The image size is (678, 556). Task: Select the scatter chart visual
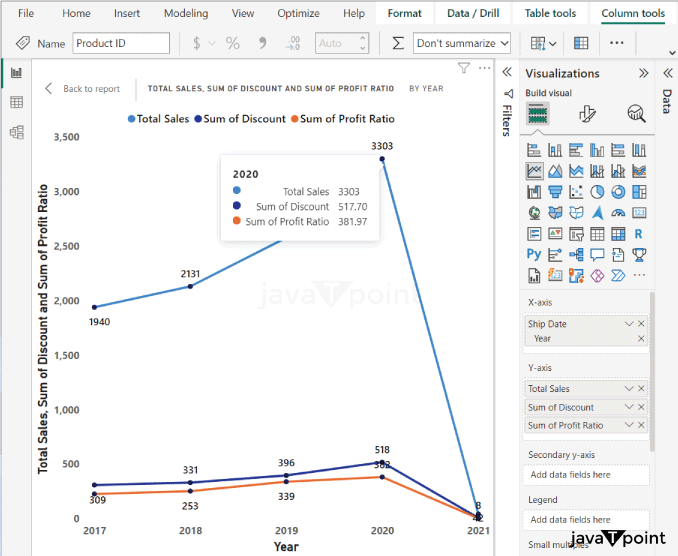[x=576, y=192]
